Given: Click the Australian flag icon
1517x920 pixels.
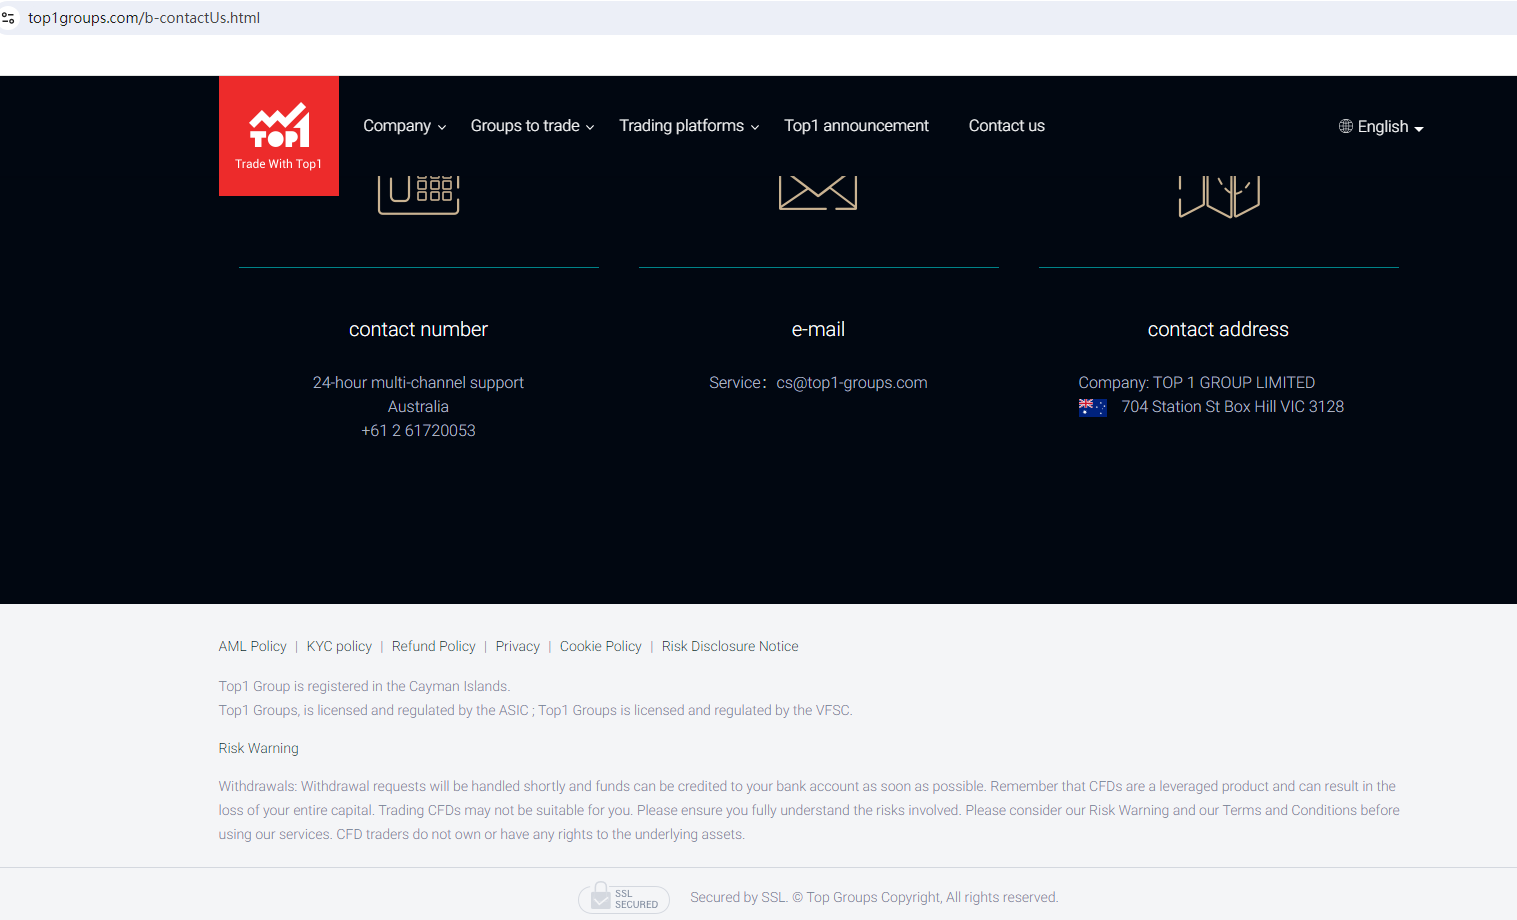Looking at the screenshot, I should click(x=1093, y=407).
